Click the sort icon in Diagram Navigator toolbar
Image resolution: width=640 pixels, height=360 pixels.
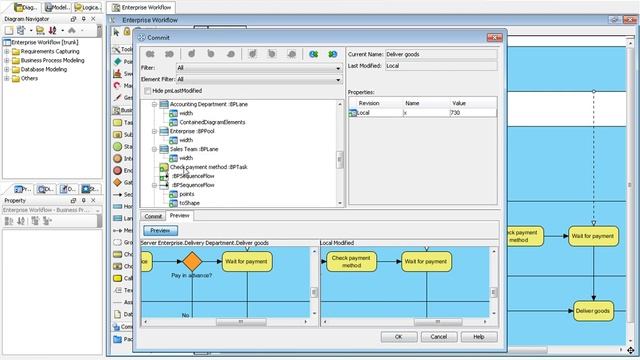(x=53, y=30)
